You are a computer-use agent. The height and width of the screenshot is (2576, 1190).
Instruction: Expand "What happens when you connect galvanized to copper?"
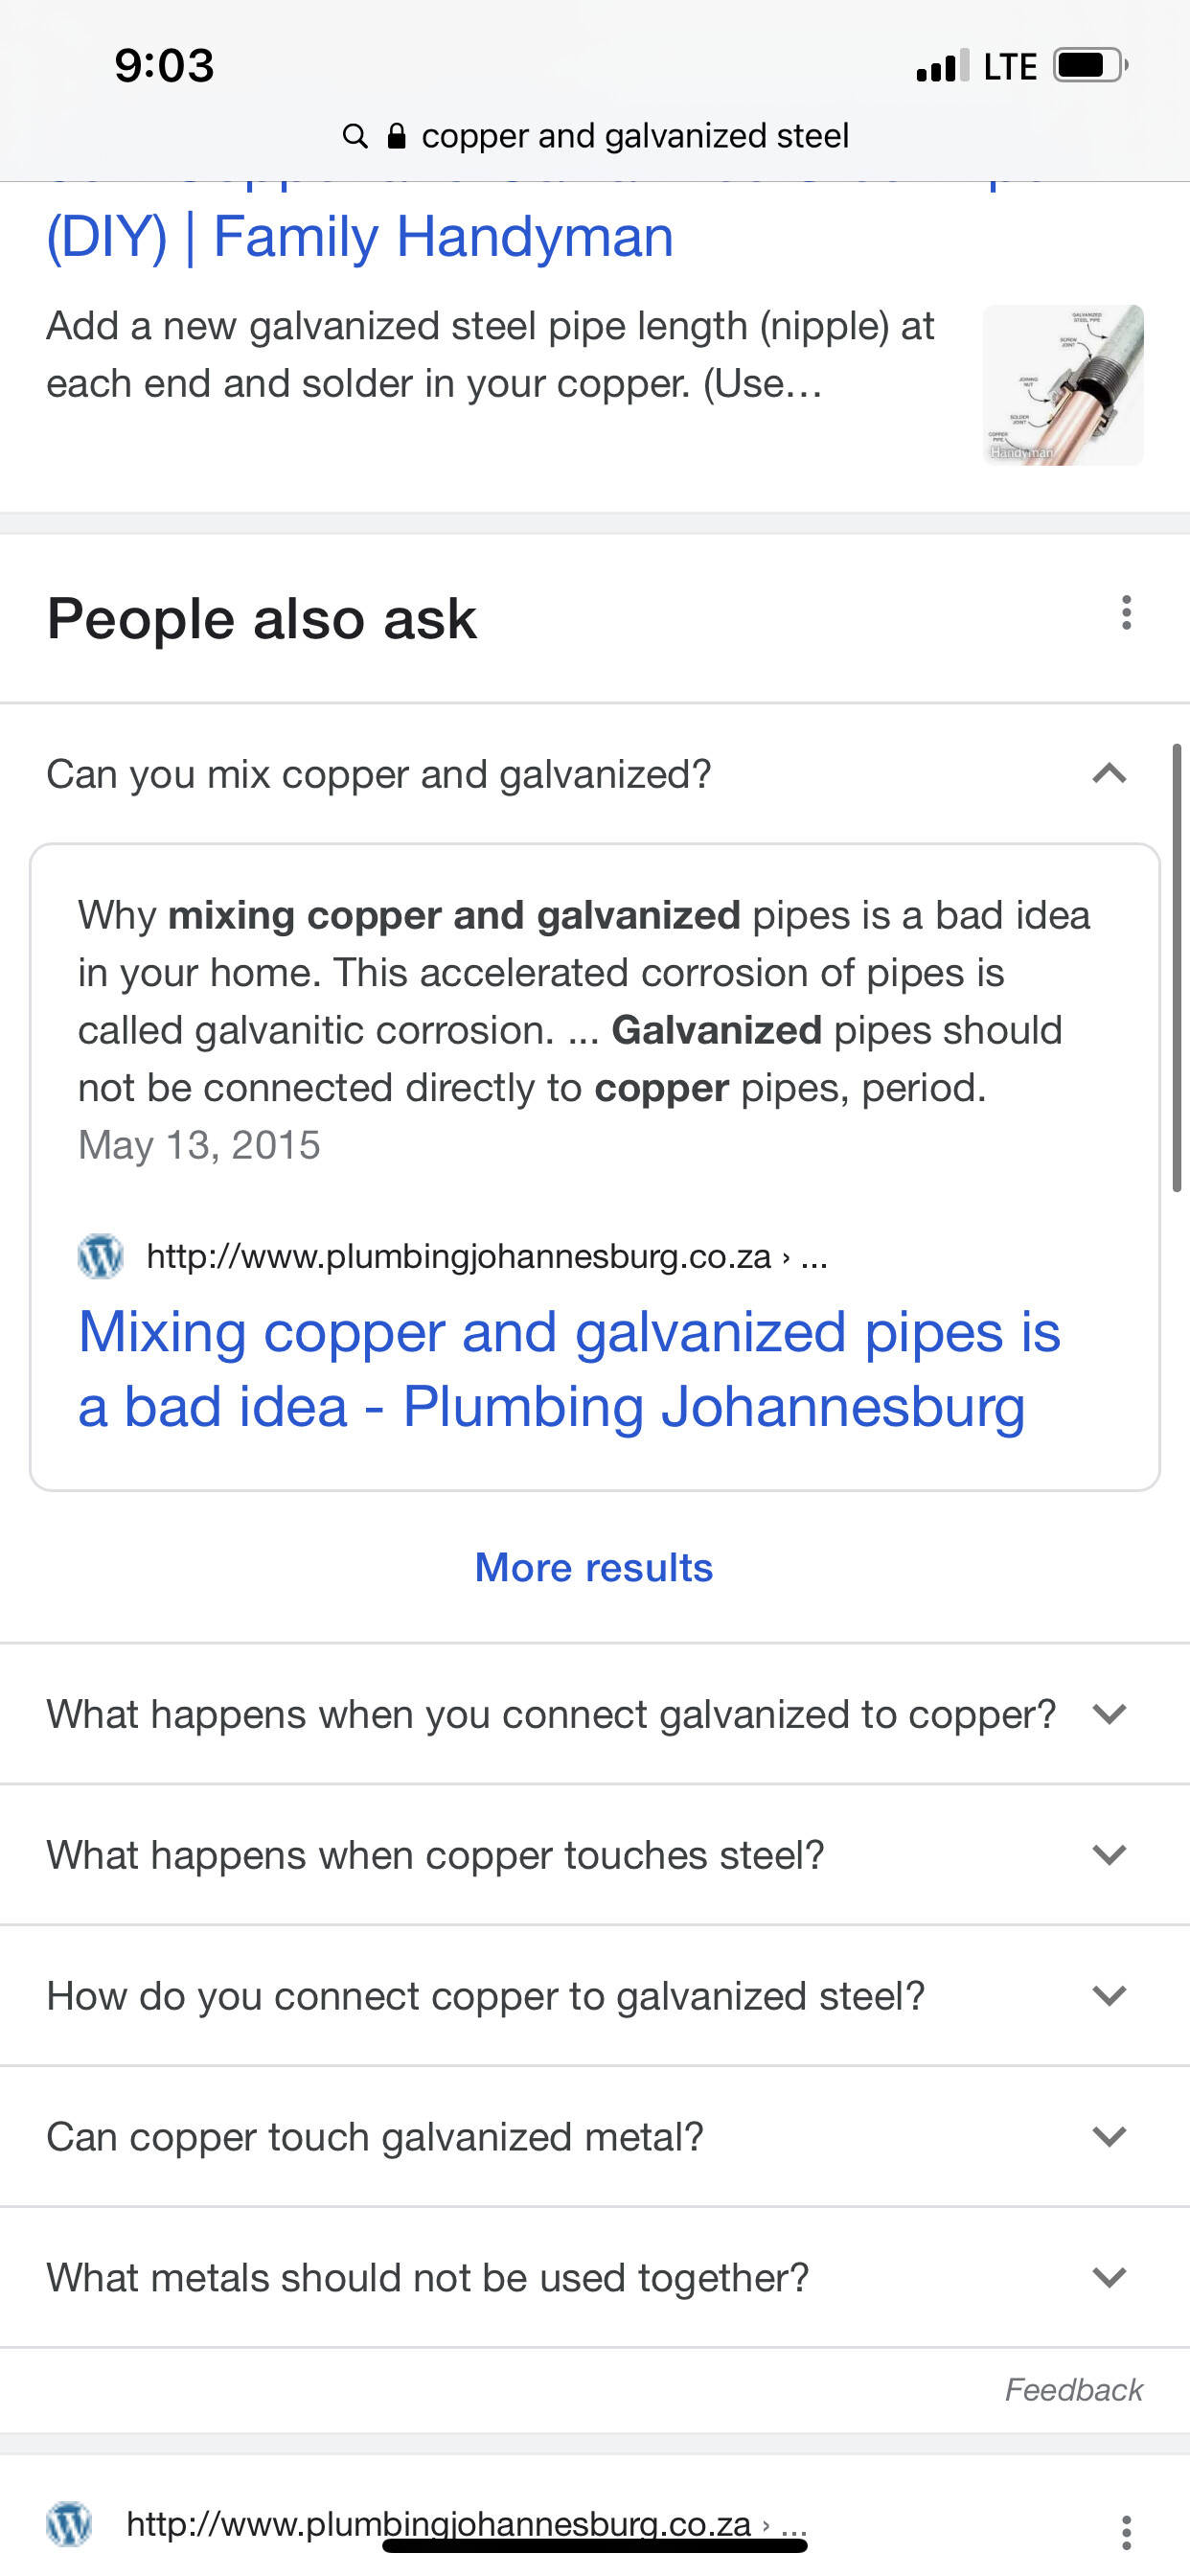(x=595, y=1714)
